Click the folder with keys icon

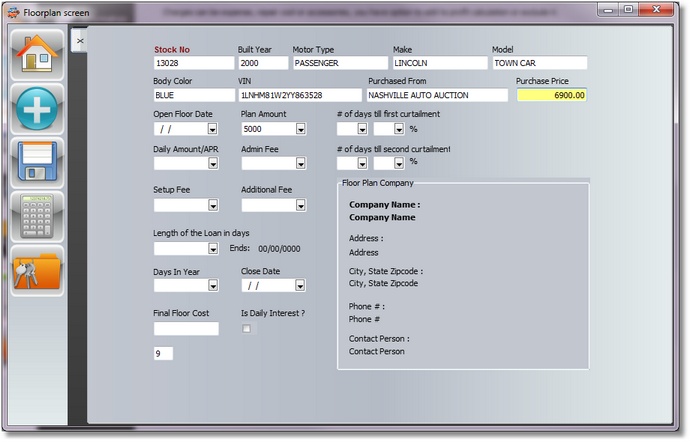coord(37,270)
